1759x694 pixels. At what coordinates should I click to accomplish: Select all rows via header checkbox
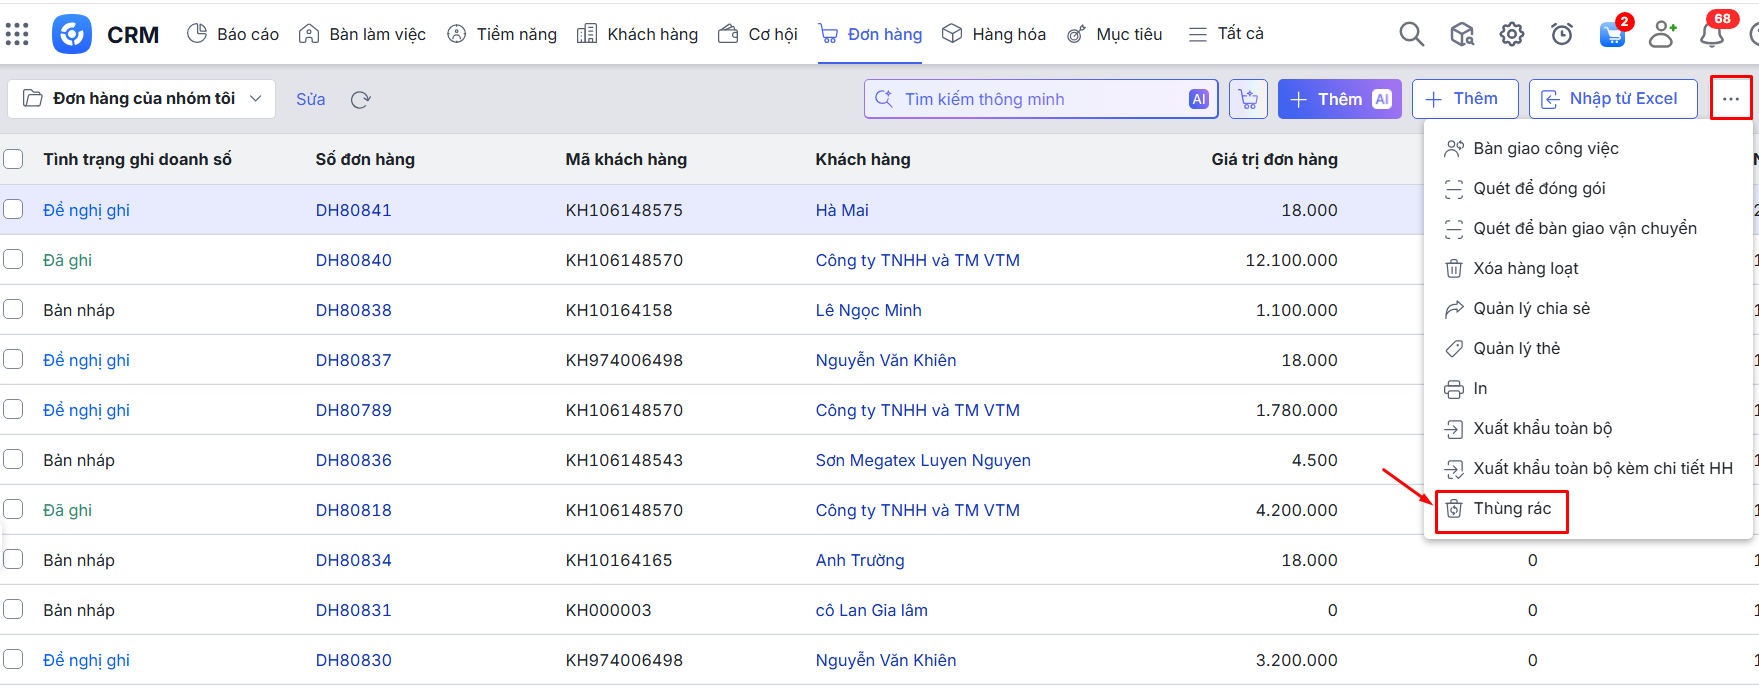point(13,159)
